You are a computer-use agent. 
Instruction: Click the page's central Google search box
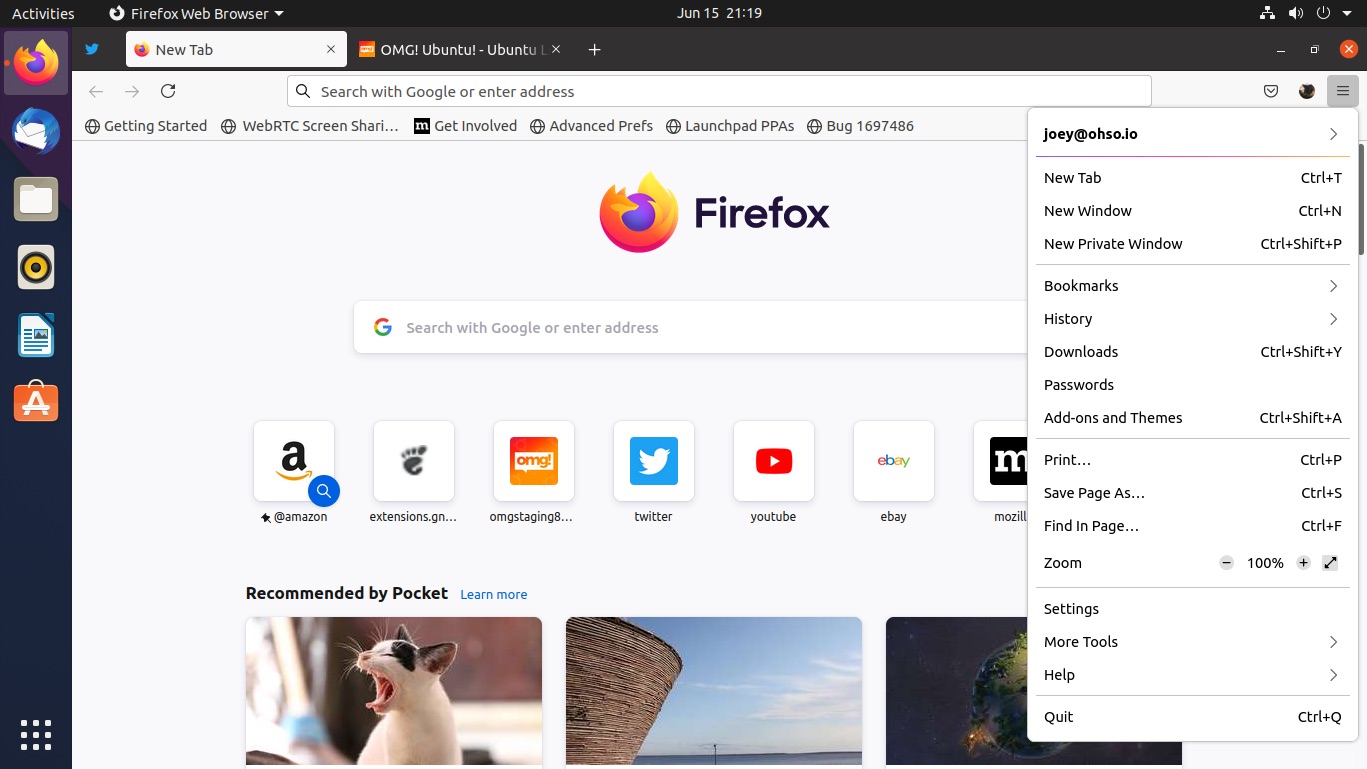[x=692, y=327]
